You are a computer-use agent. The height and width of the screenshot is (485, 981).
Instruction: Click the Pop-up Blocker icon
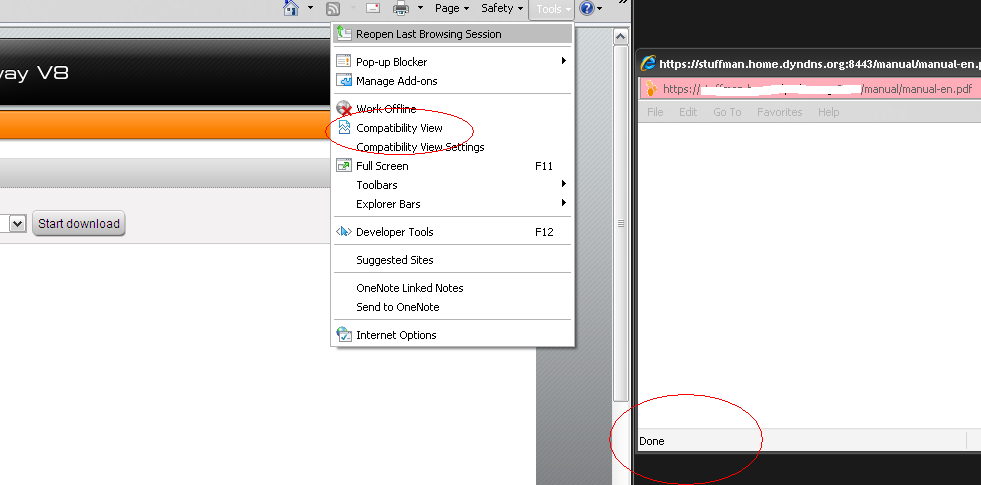point(344,61)
